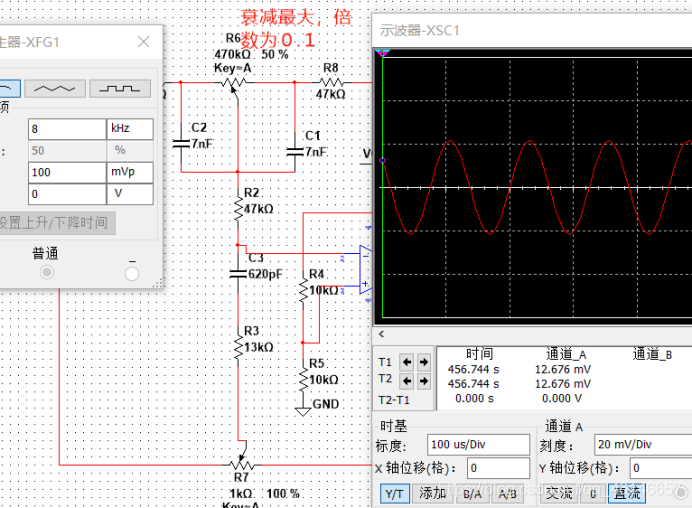Image resolution: width=692 pixels, height=508 pixels.
Task: Click the set rise/fall time button
Action: pos(56,223)
